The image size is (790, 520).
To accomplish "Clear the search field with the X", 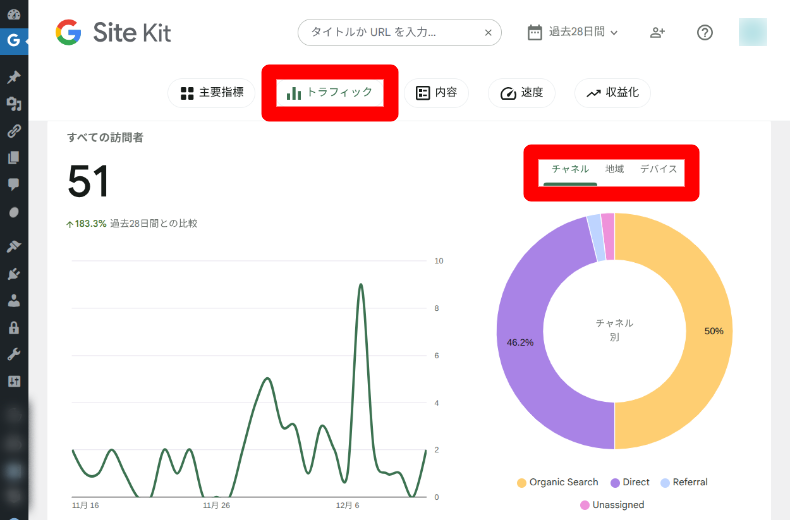I will click(x=488, y=33).
